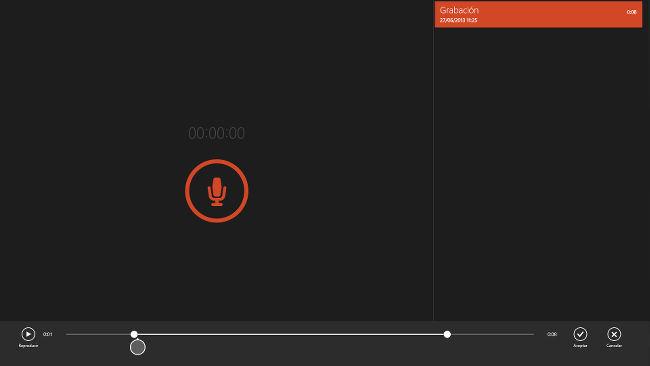650x366 pixels.
Task: Confirm the trim with the Aceptar checkmark
Action: [x=580, y=334]
